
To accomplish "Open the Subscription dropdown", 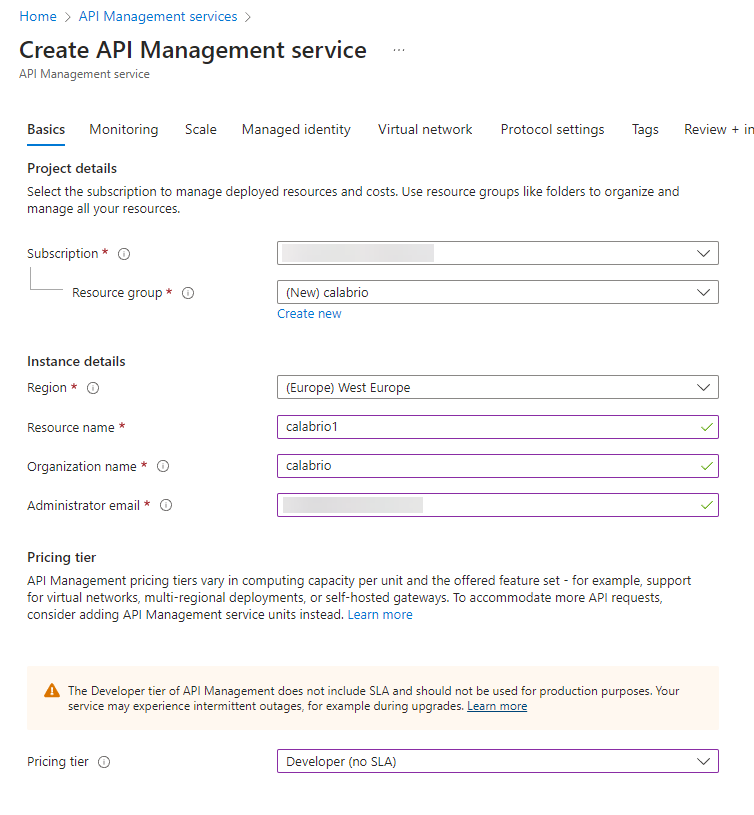I will point(498,253).
